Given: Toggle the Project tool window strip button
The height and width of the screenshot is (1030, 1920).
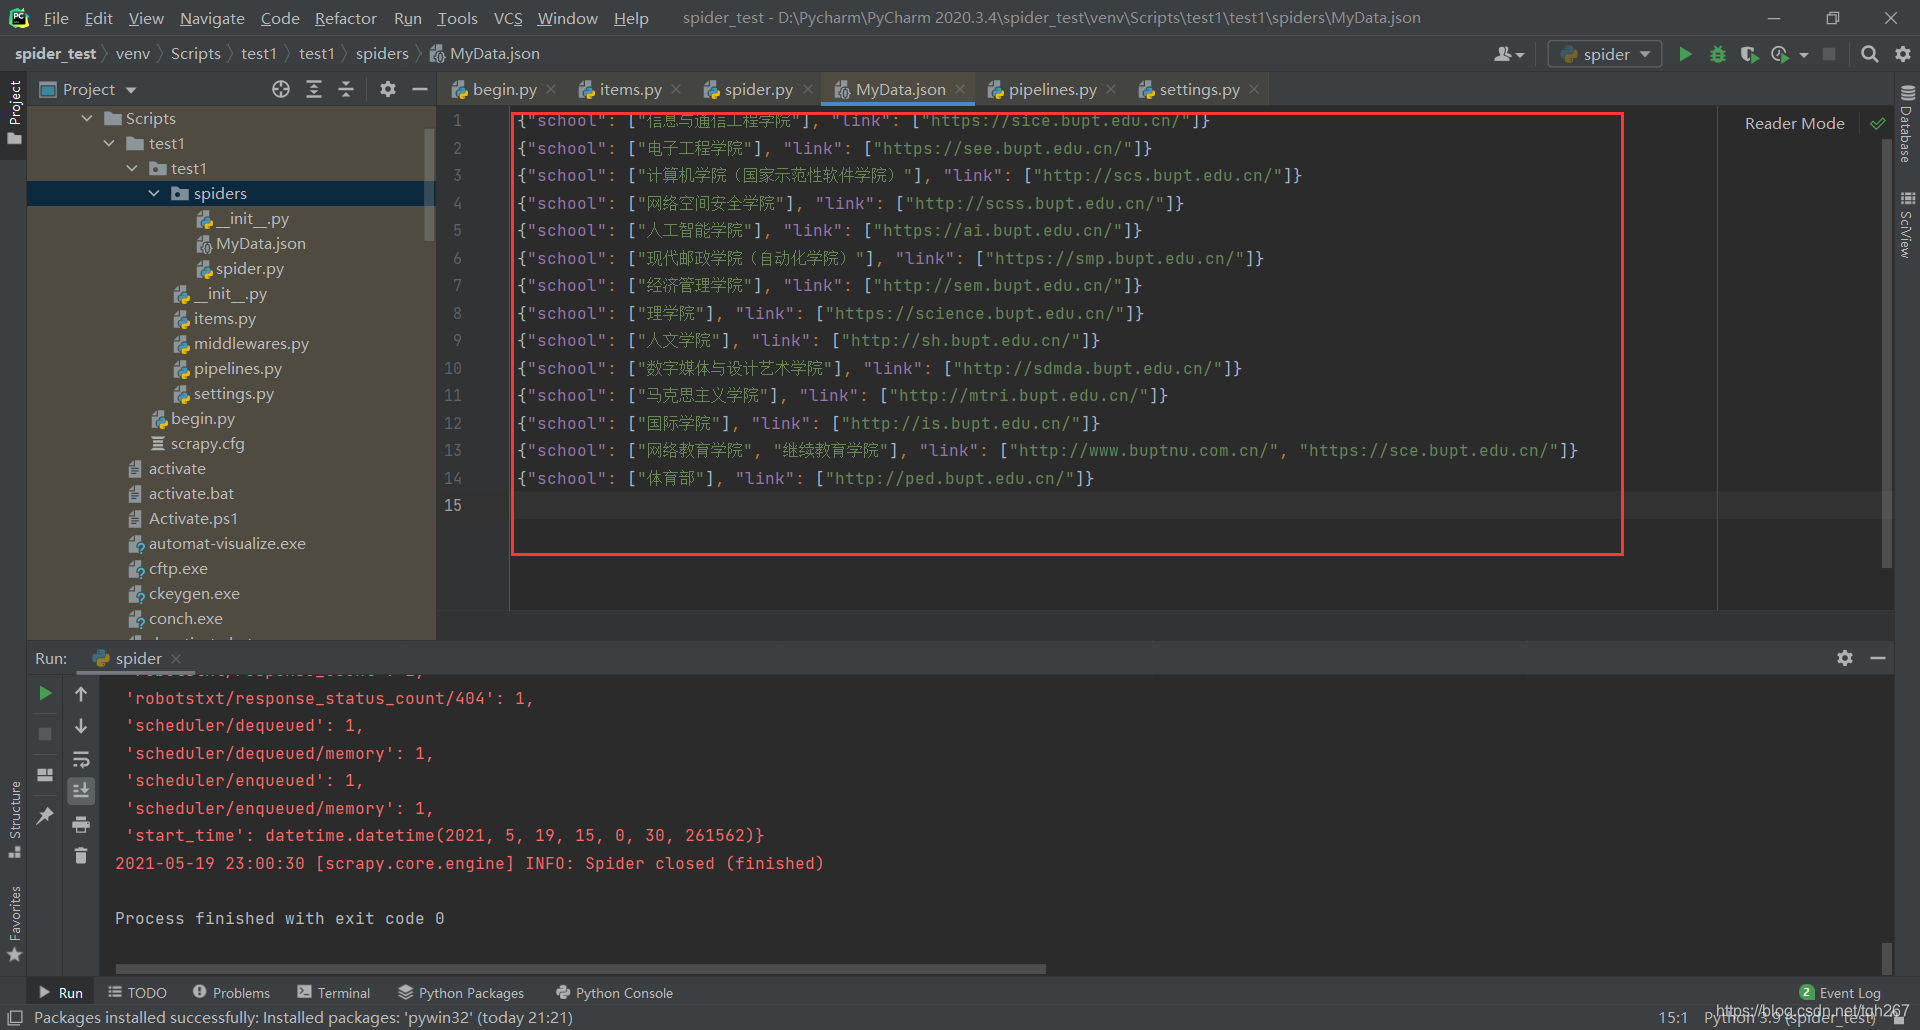Looking at the screenshot, I should (x=14, y=112).
